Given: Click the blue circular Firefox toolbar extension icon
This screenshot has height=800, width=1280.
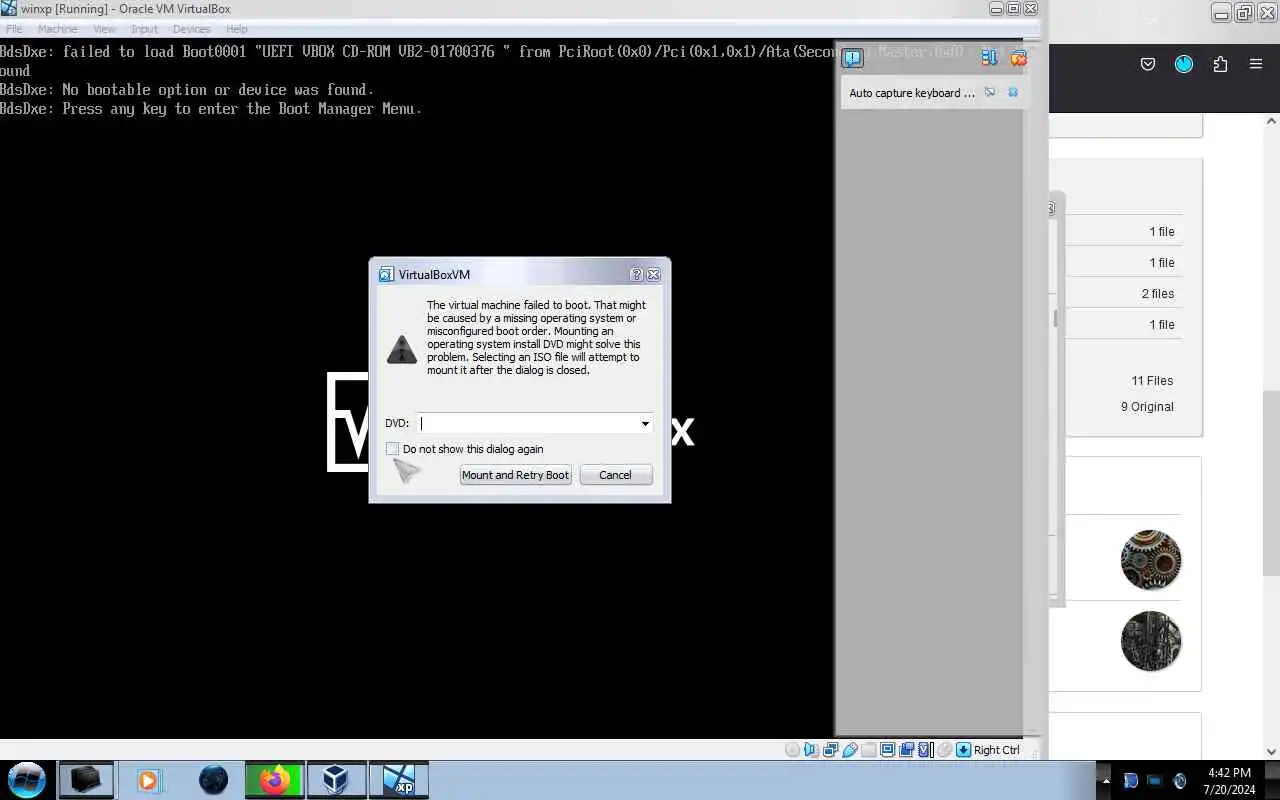Looking at the screenshot, I should click(x=1184, y=64).
